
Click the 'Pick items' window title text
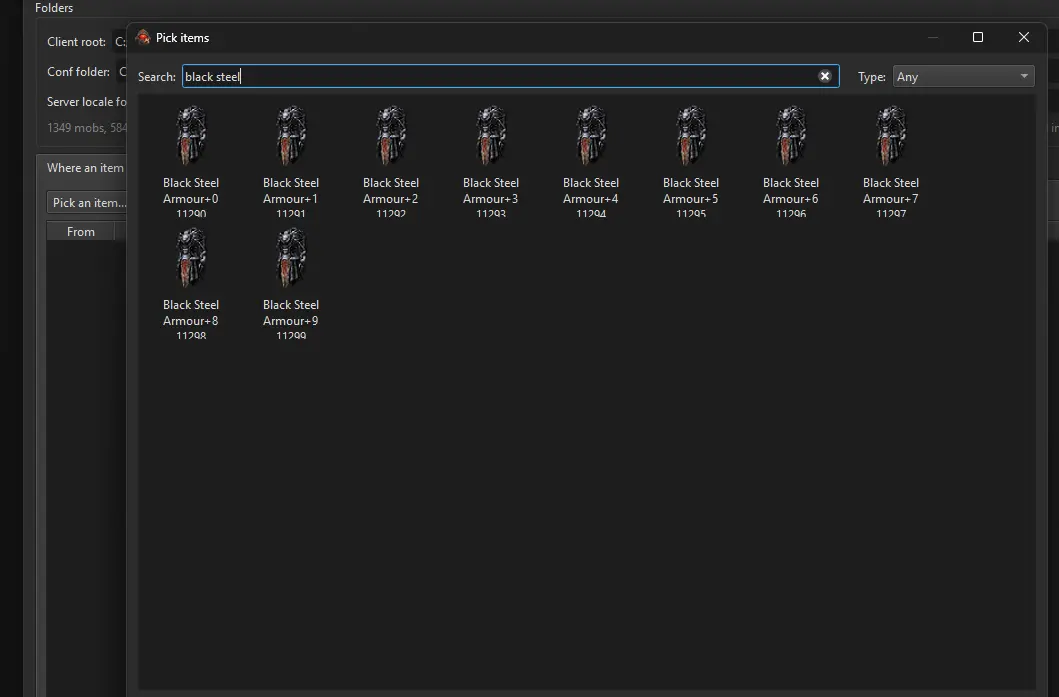pos(182,38)
